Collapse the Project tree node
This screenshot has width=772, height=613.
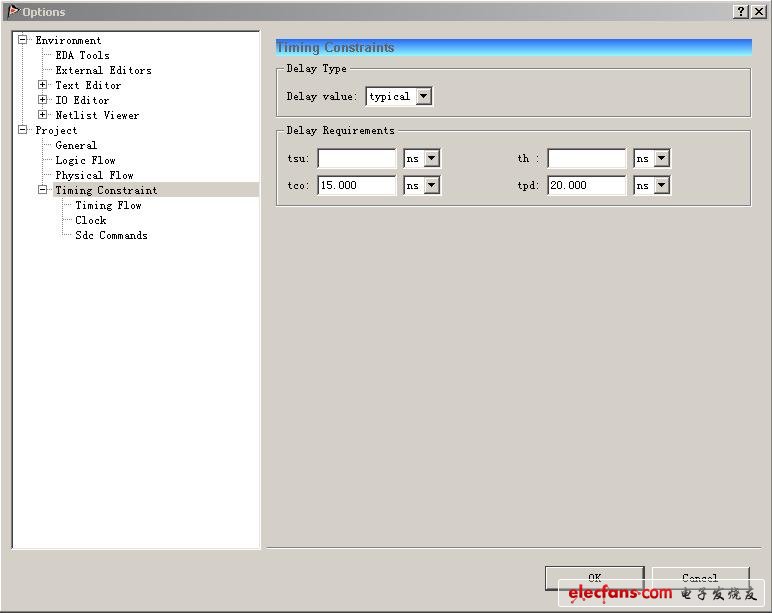coord(23,130)
